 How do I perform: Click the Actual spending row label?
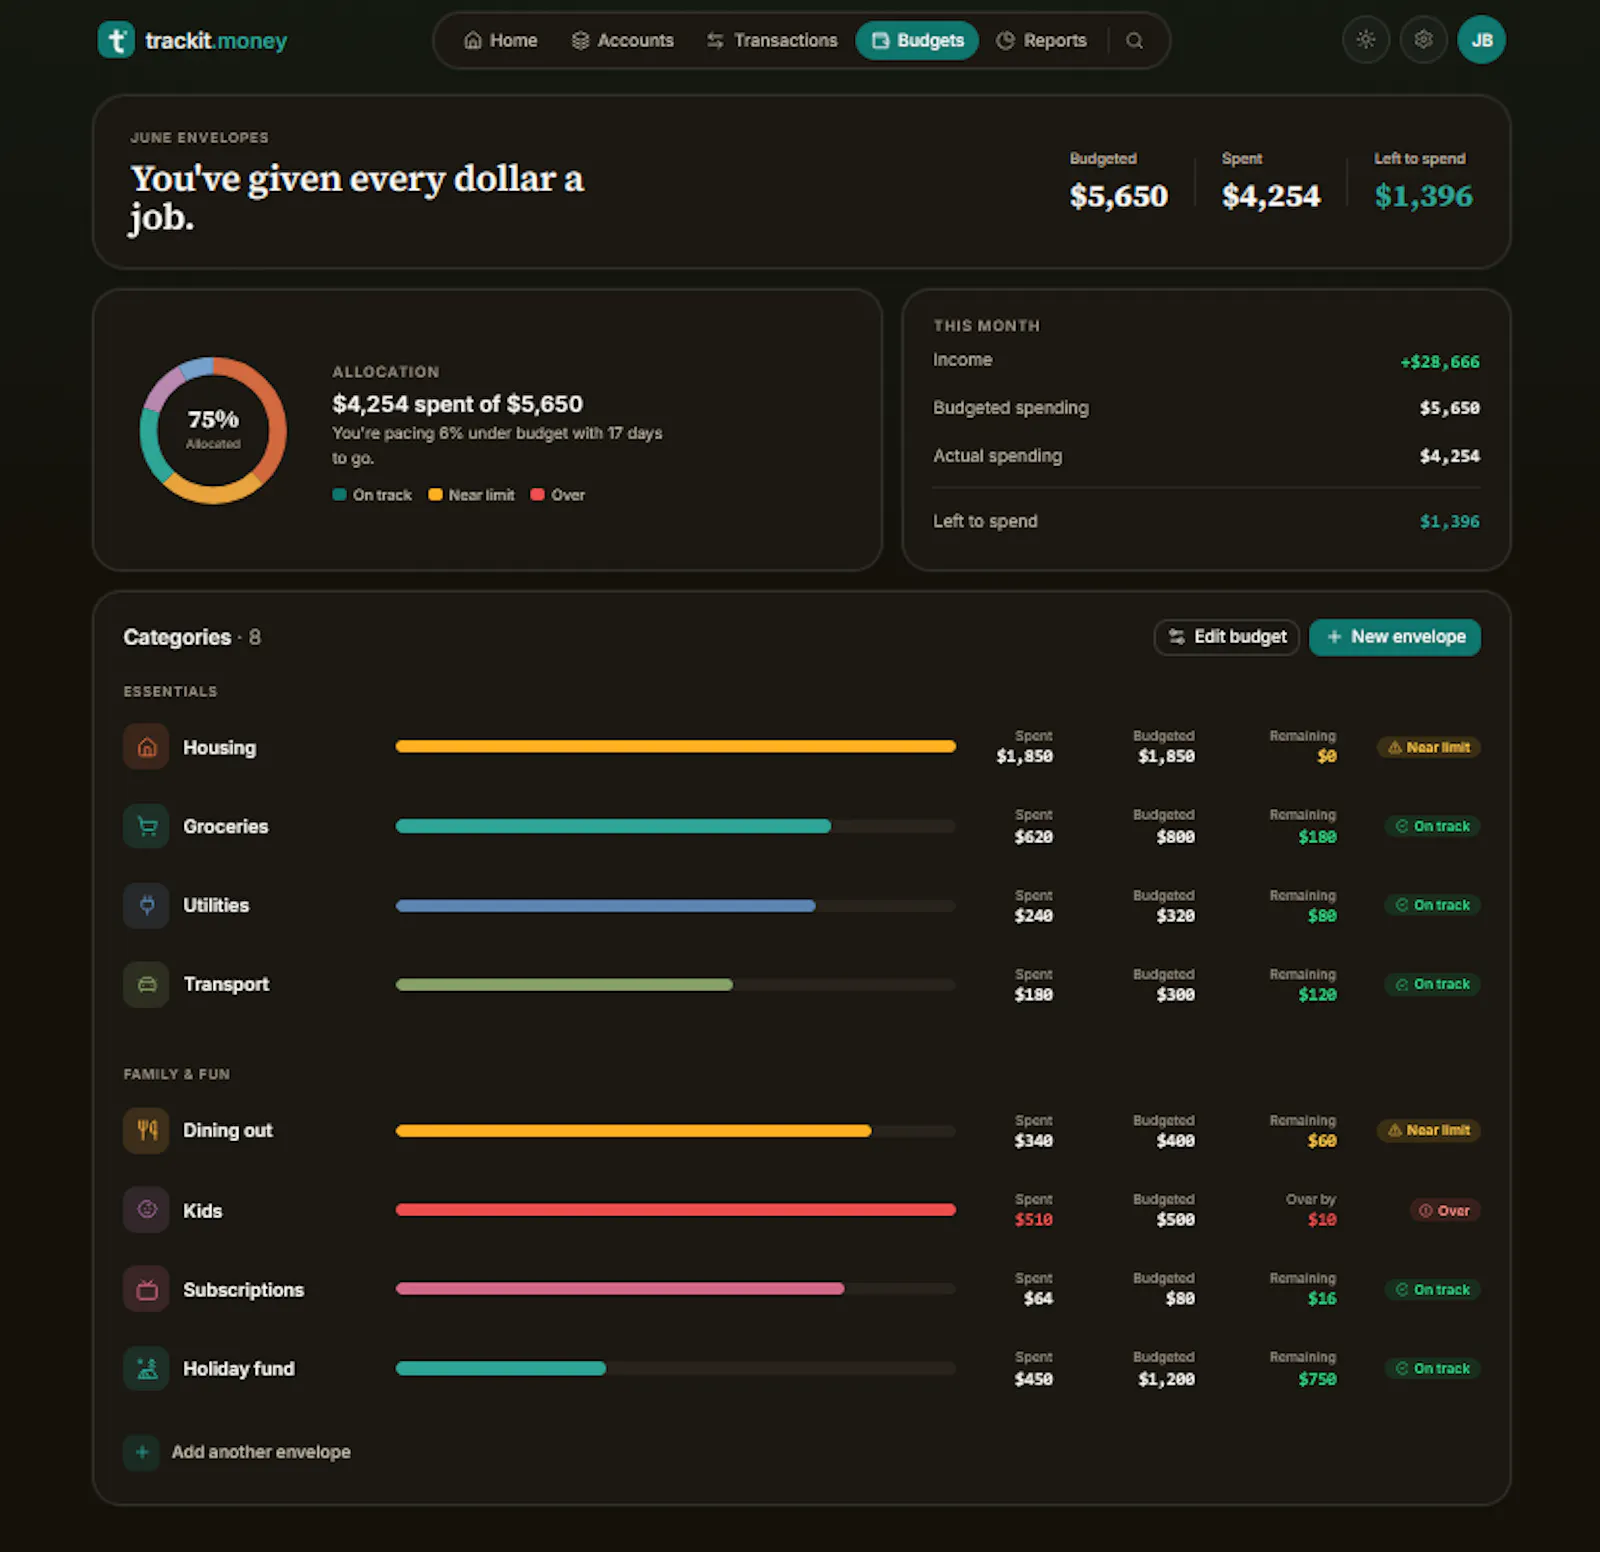(x=997, y=456)
